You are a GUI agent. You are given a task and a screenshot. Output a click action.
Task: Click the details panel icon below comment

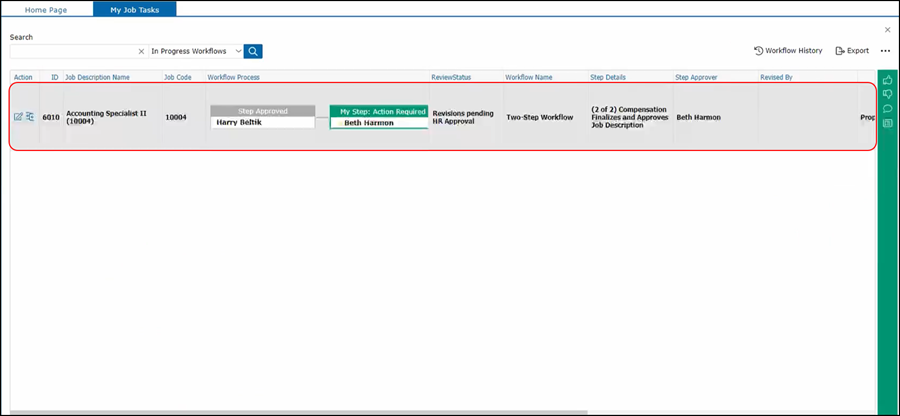click(887, 123)
